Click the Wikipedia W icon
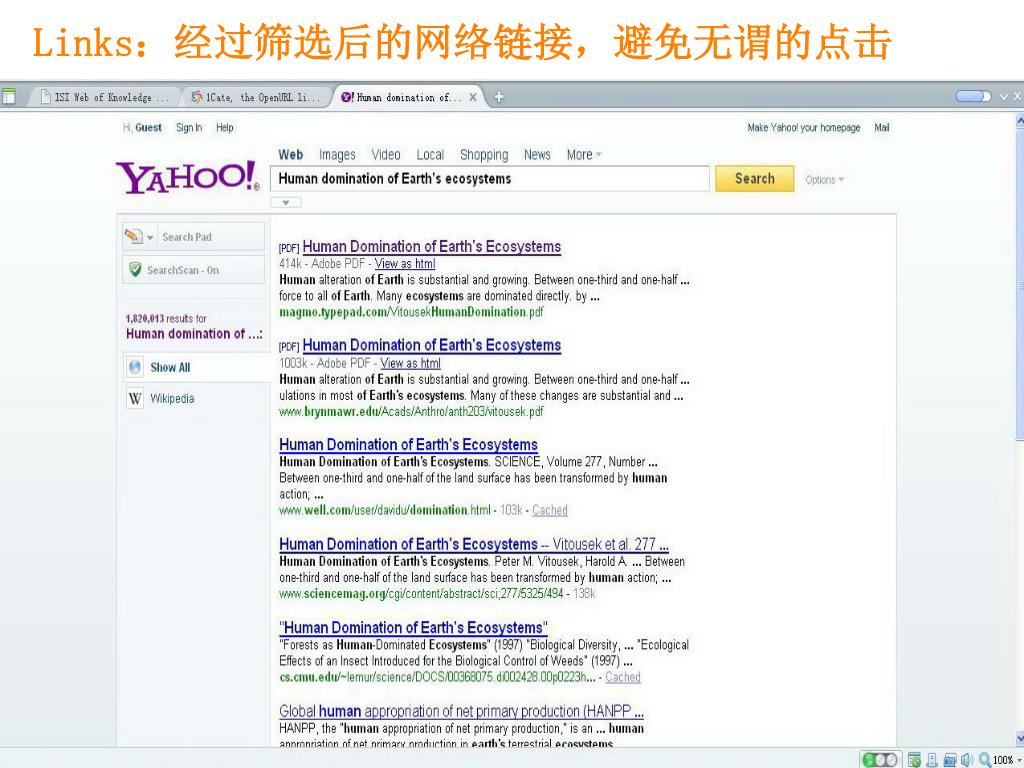Screen dimensions: 1024x768 (x=135, y=398)
